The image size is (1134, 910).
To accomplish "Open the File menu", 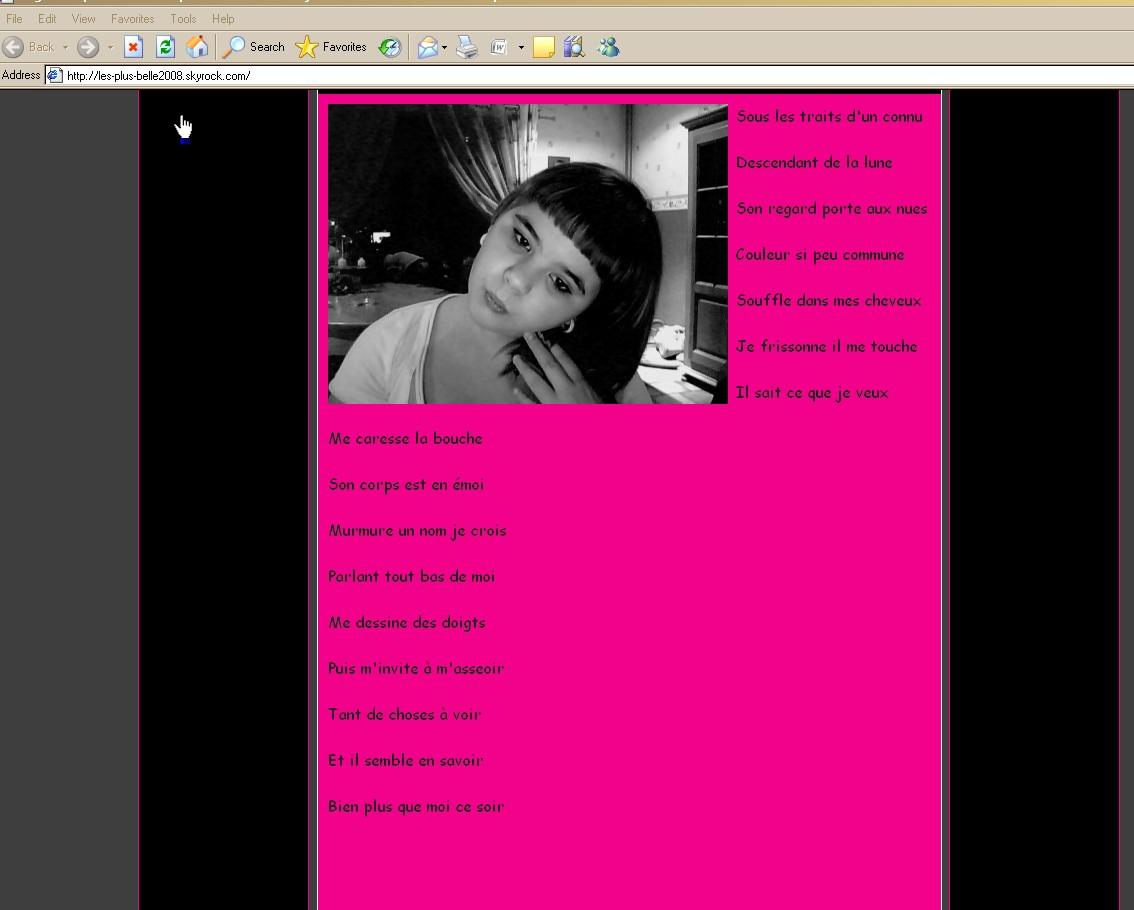I will coord(14,19).
